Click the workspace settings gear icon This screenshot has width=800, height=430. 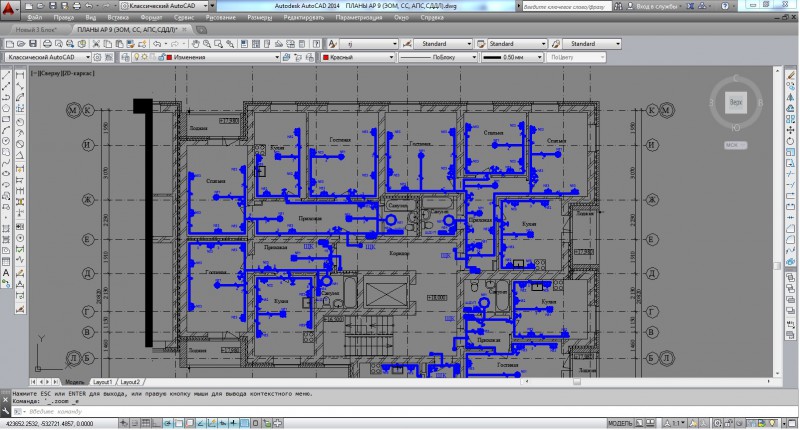tap(97, 57)
